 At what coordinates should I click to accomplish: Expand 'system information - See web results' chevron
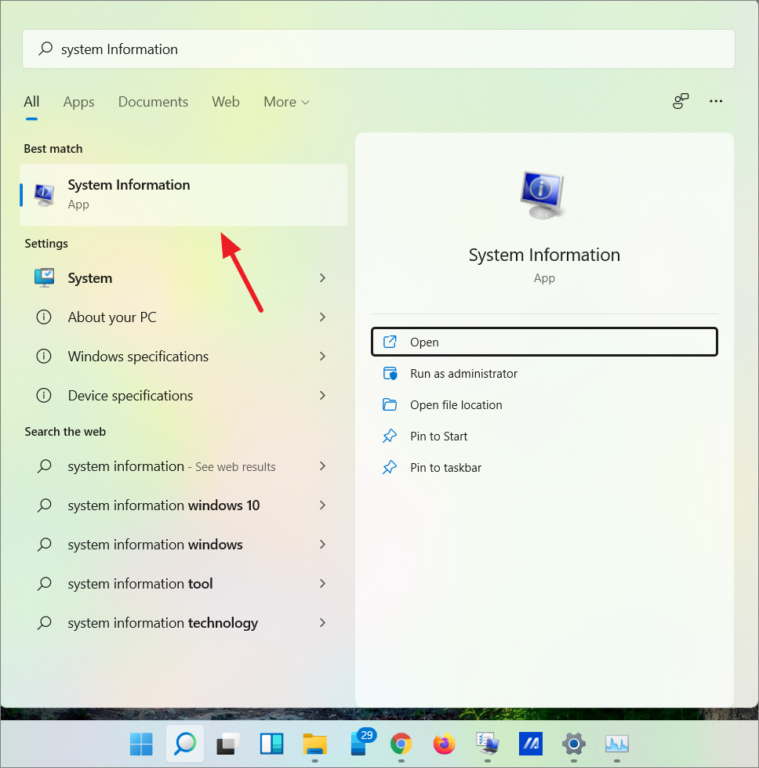(x=322, y=466)
